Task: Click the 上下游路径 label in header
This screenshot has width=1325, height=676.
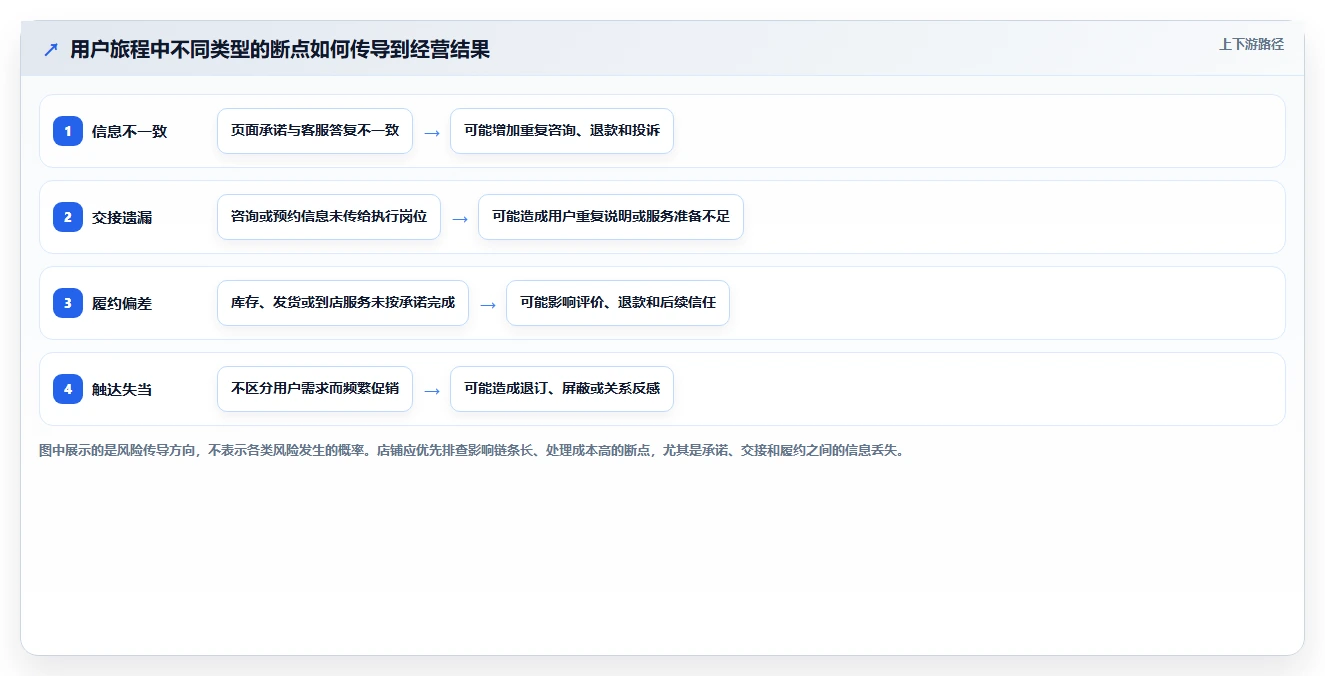Action: click(1251, 44)
